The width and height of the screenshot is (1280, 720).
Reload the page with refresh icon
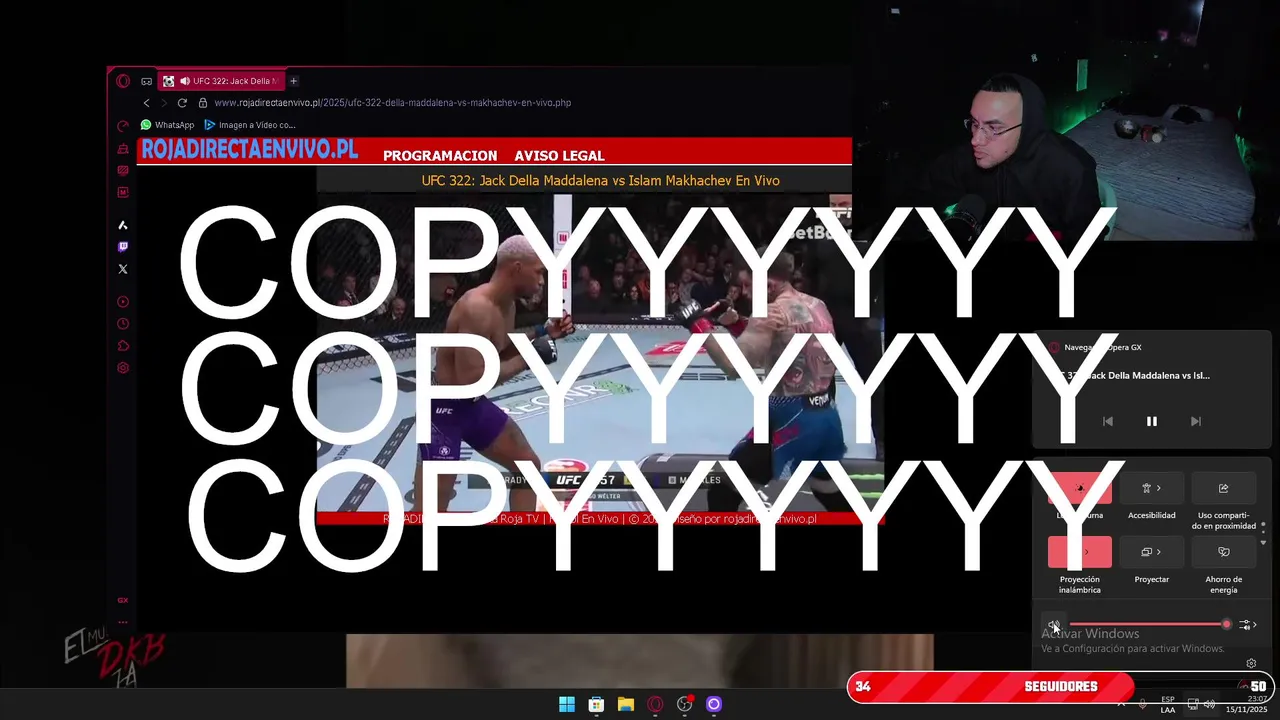[x=182, y=103]
